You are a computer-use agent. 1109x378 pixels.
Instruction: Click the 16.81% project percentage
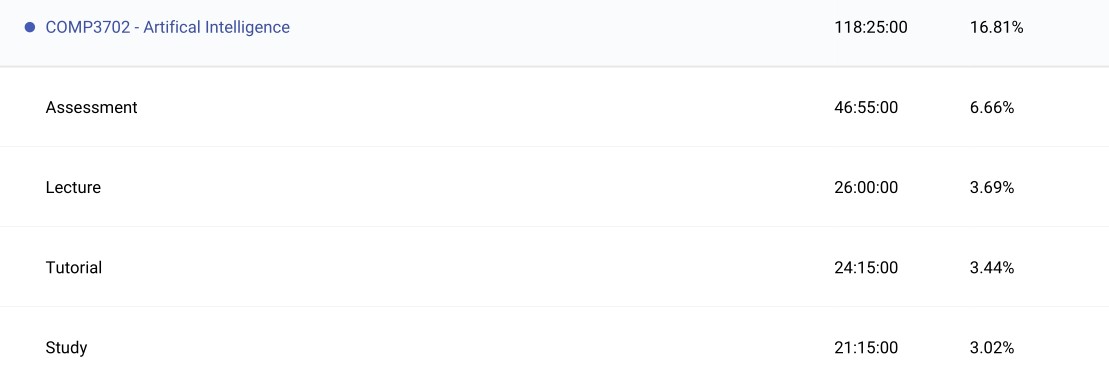(x=997, y=28)
